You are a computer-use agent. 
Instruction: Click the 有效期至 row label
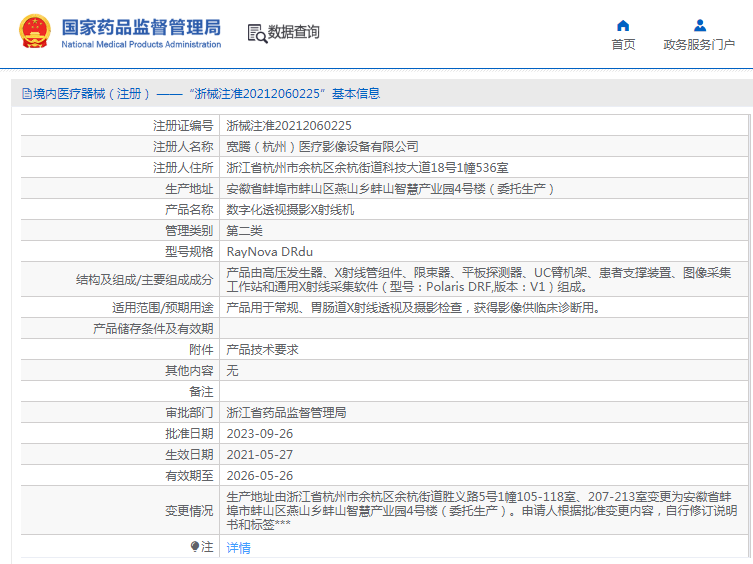click(x=189, y=476)
